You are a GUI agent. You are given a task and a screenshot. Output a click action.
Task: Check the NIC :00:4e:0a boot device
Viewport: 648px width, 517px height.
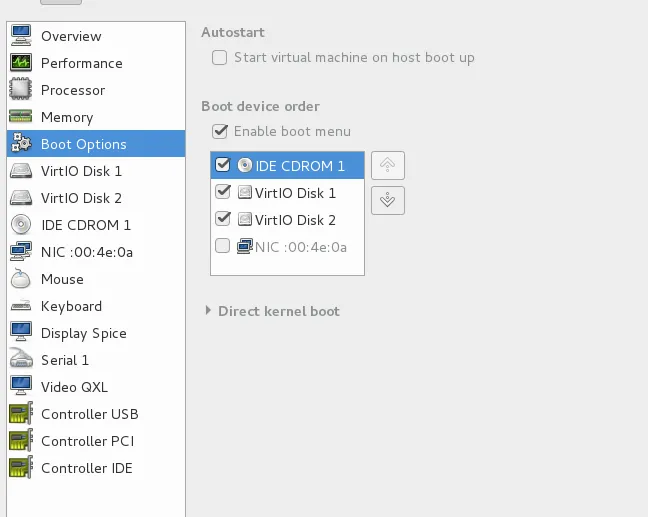[223, 247]
